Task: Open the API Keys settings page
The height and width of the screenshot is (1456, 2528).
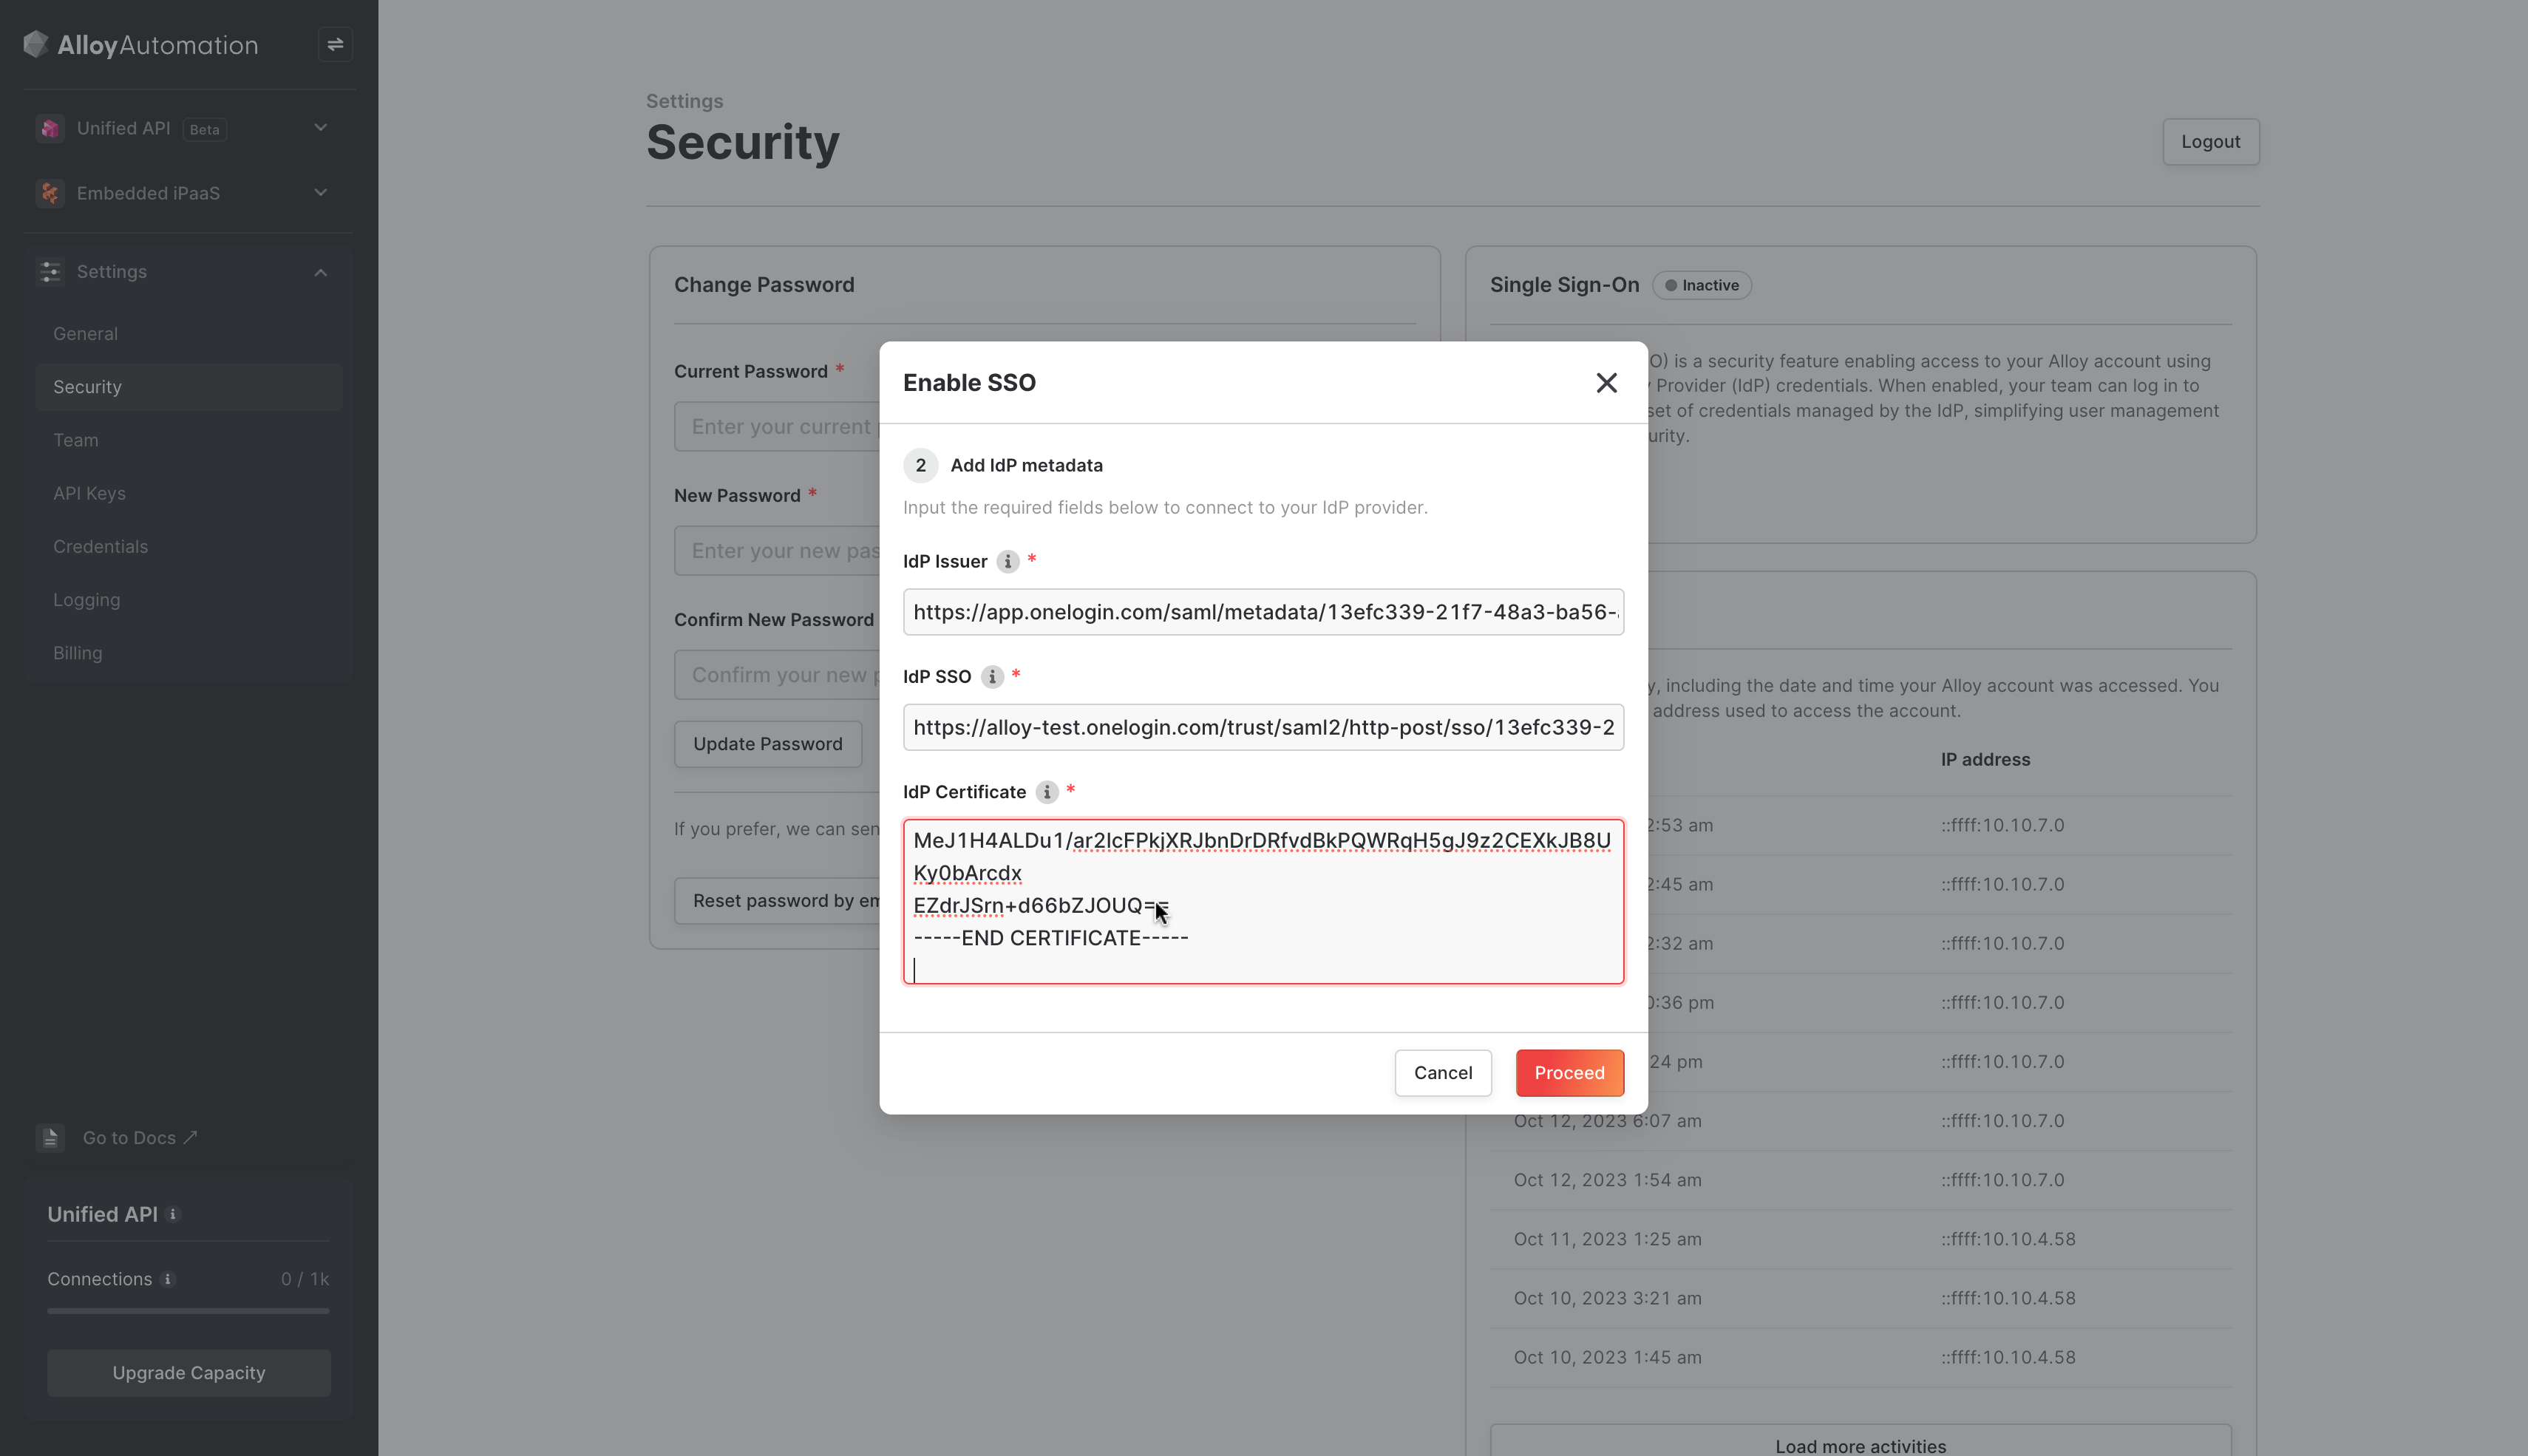Action: pyautogui.click(x=90, y=493)
